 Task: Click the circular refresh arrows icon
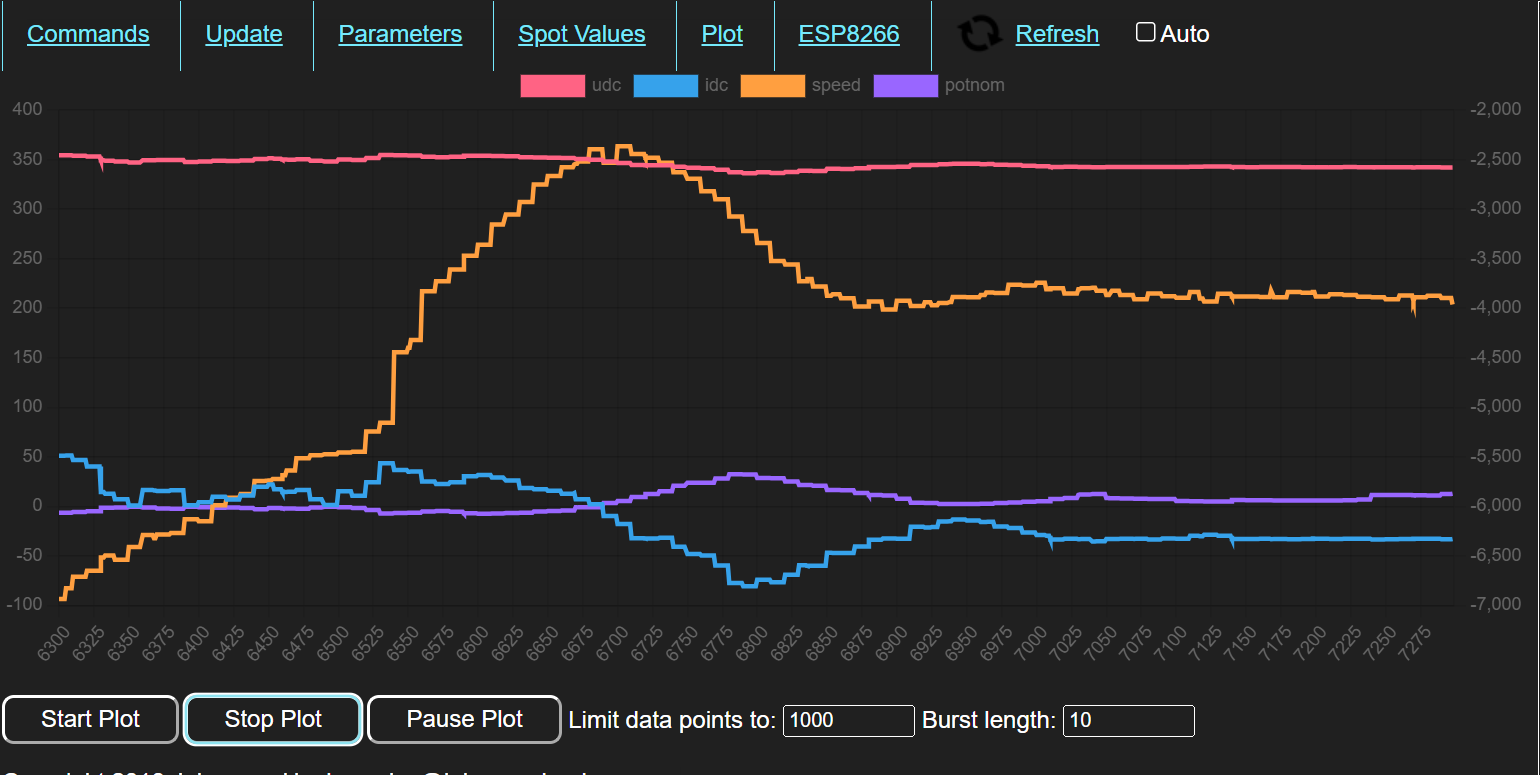click(979, 34)
